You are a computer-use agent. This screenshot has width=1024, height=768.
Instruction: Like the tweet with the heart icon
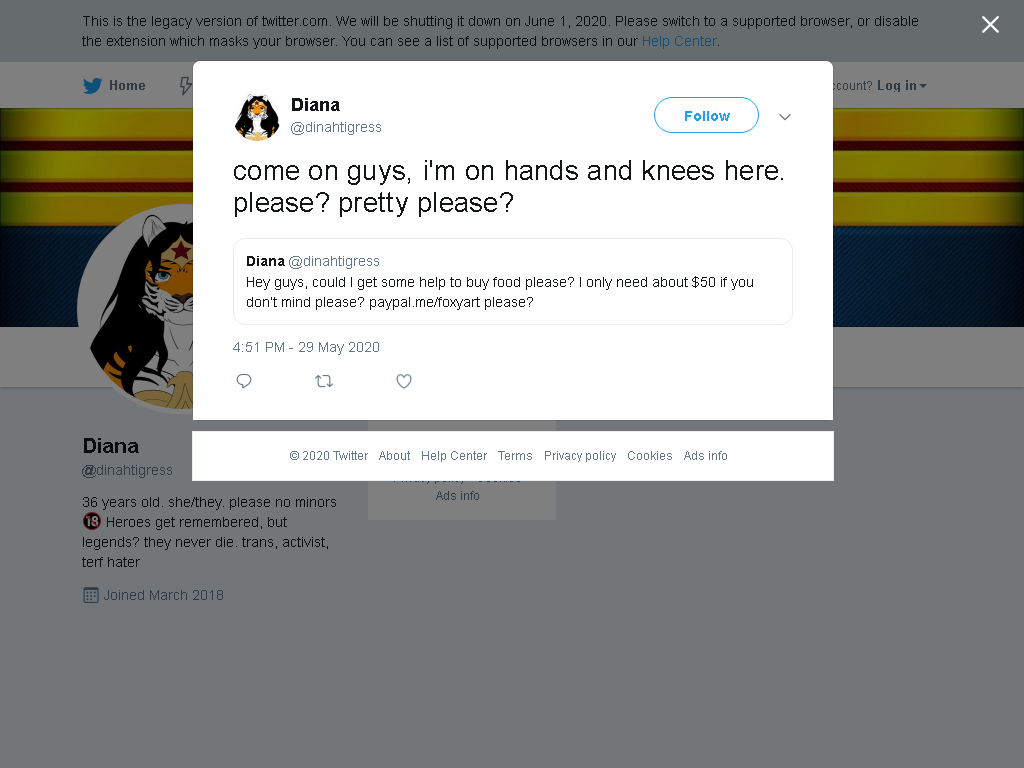pos(404,381)
